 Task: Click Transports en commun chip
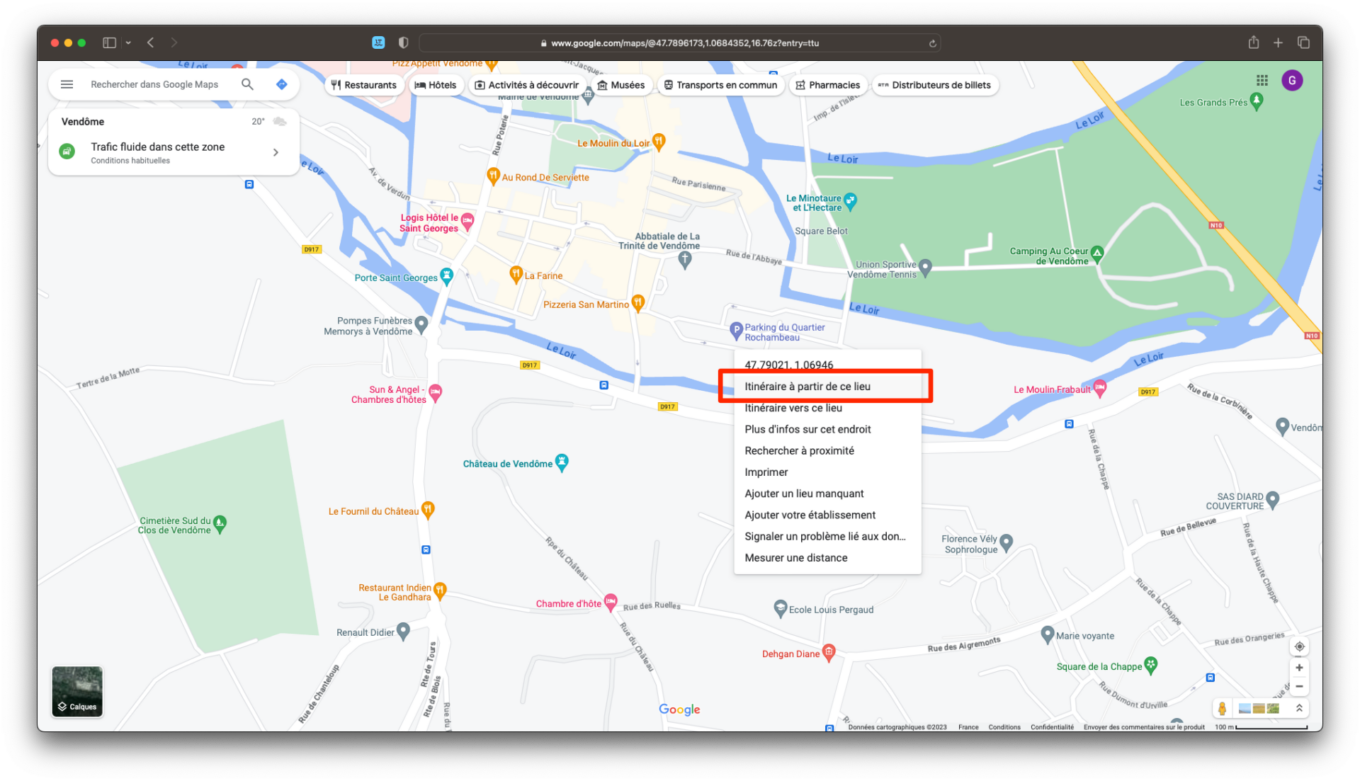pyautogui.click(x=719, y=85)
